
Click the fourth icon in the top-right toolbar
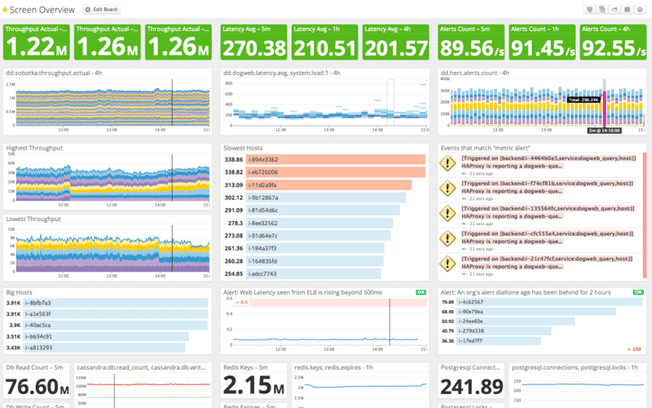626,9
